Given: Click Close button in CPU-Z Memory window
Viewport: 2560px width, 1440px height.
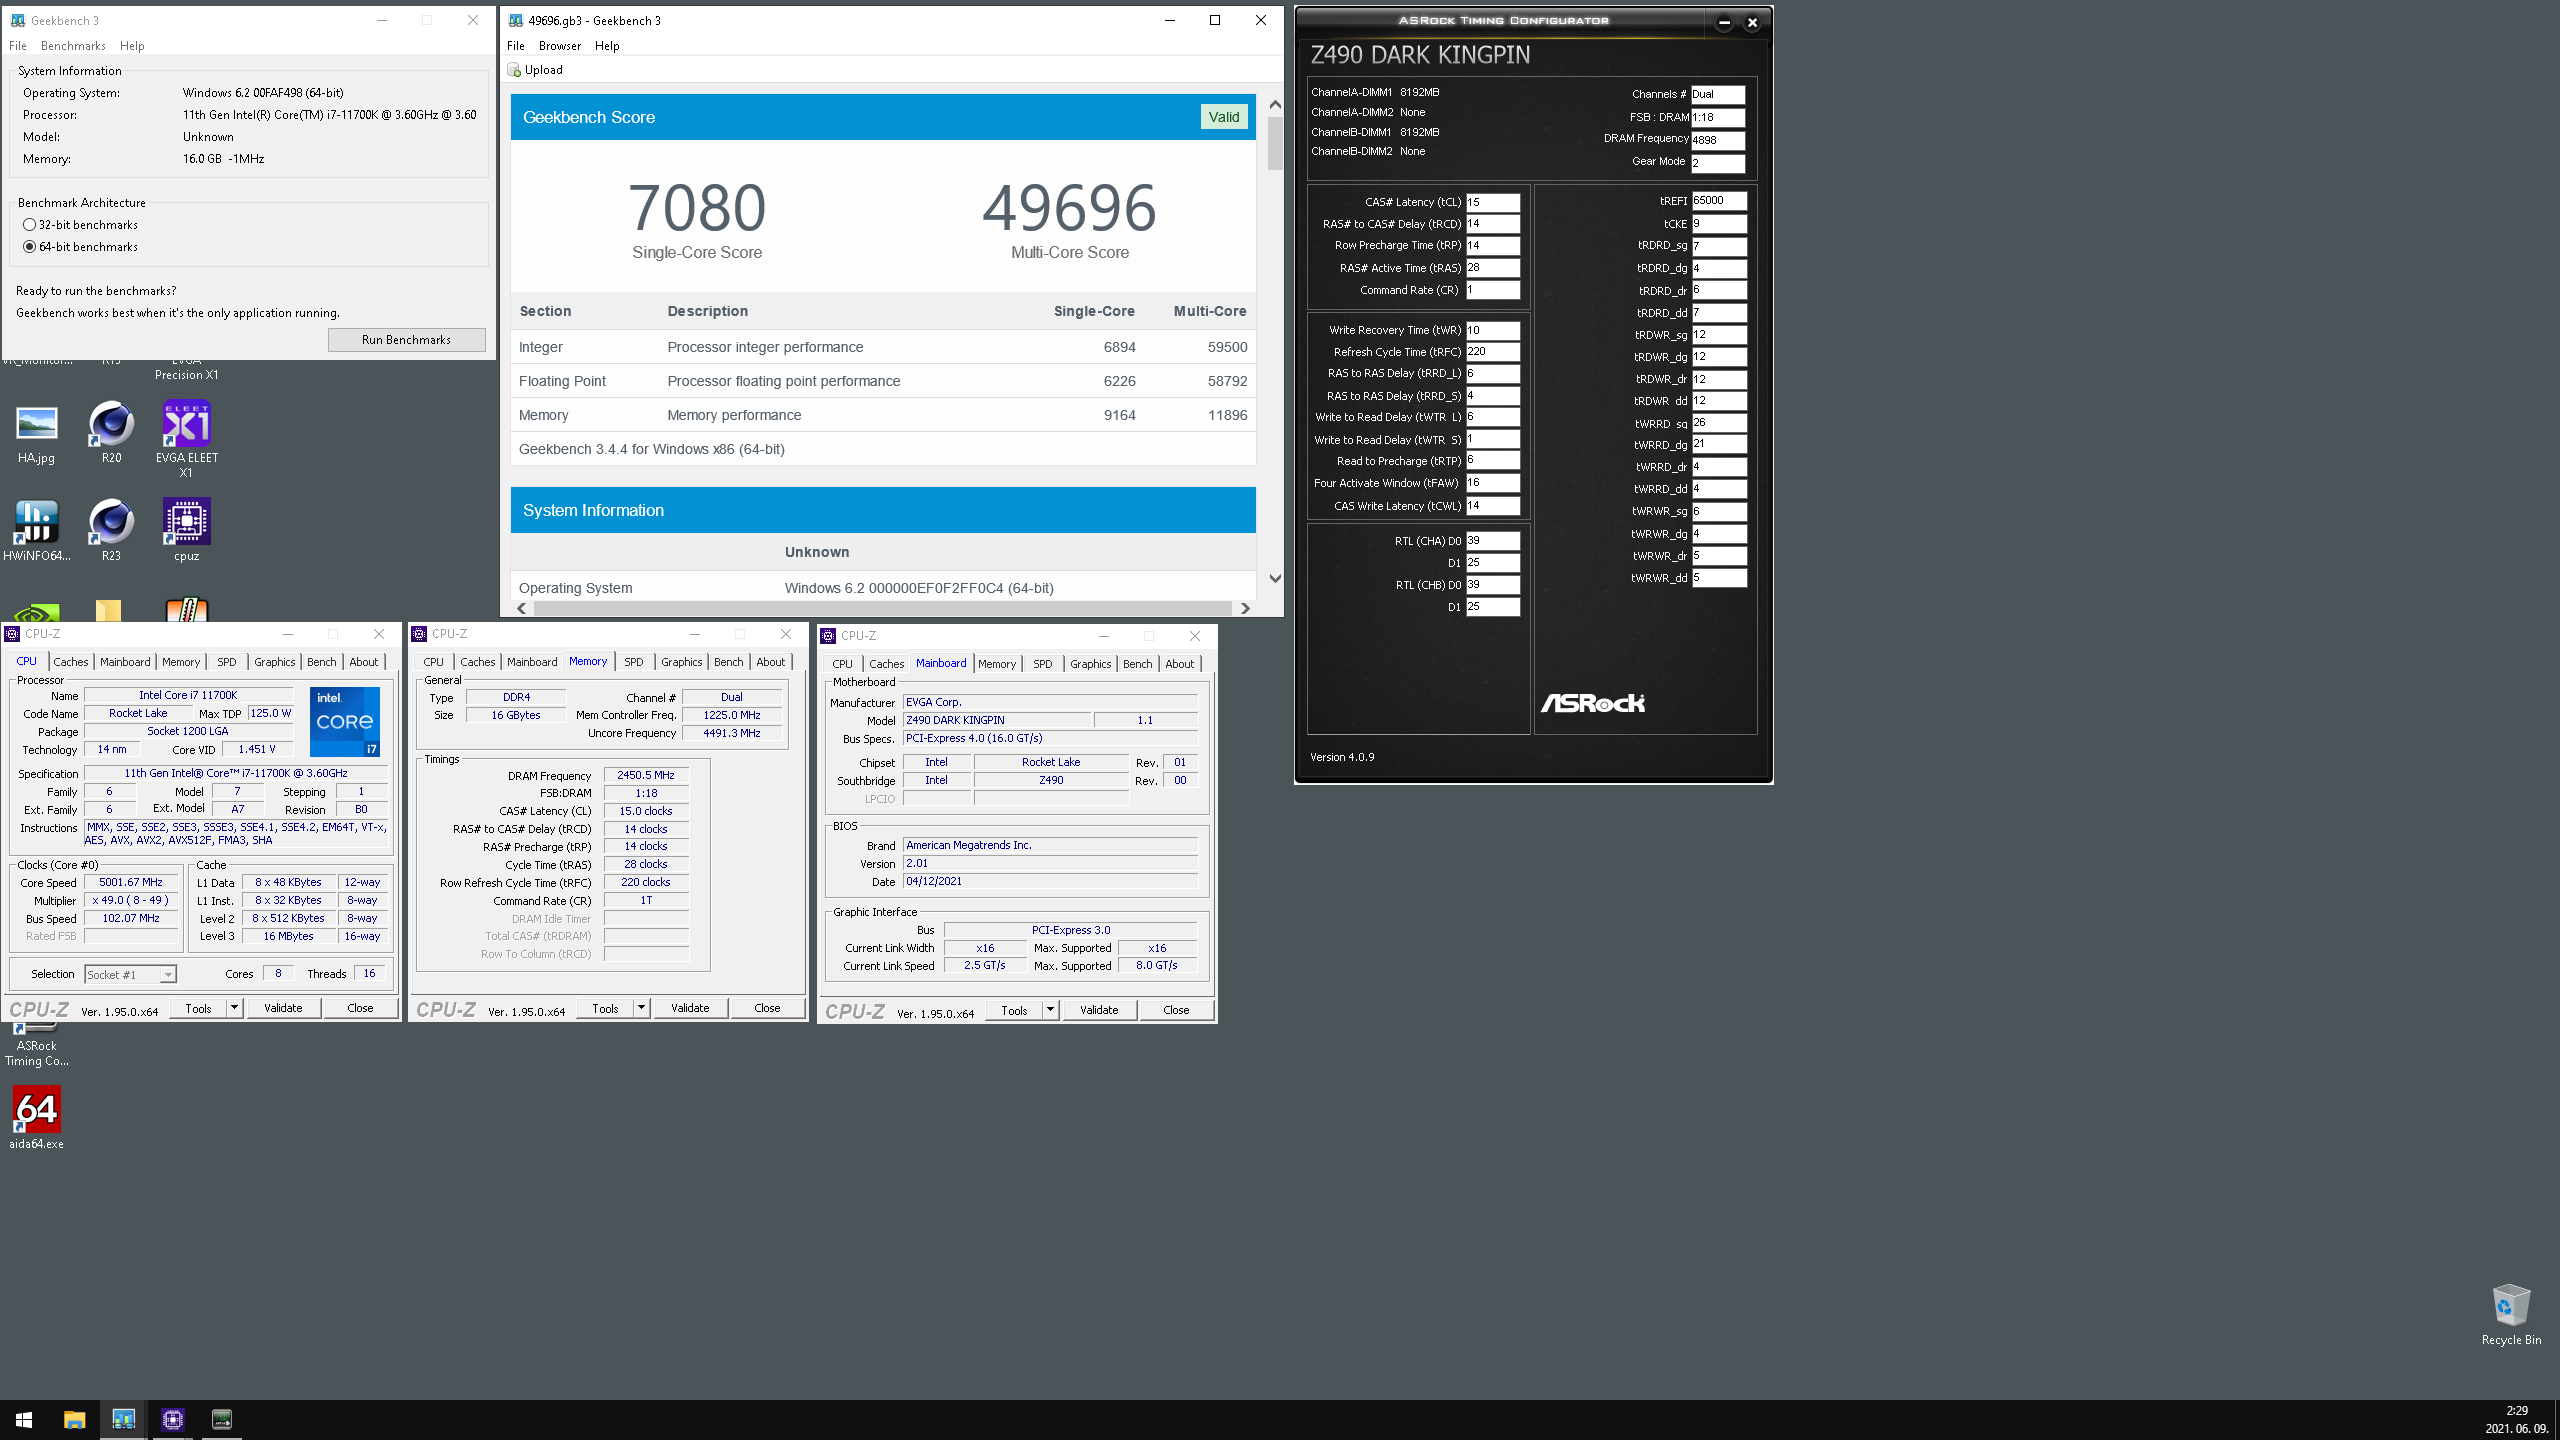Looking at the screenshot, I should coord(767,1008).
